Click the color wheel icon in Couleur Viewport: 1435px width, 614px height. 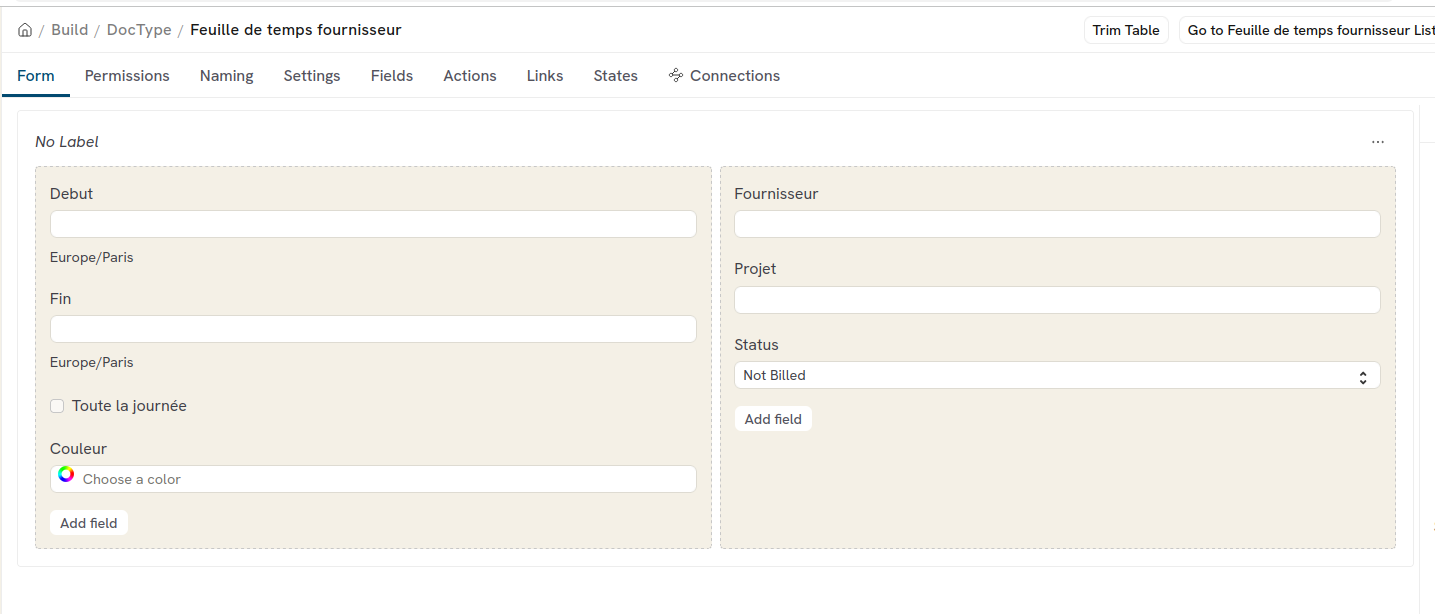(x=66, y=475)
